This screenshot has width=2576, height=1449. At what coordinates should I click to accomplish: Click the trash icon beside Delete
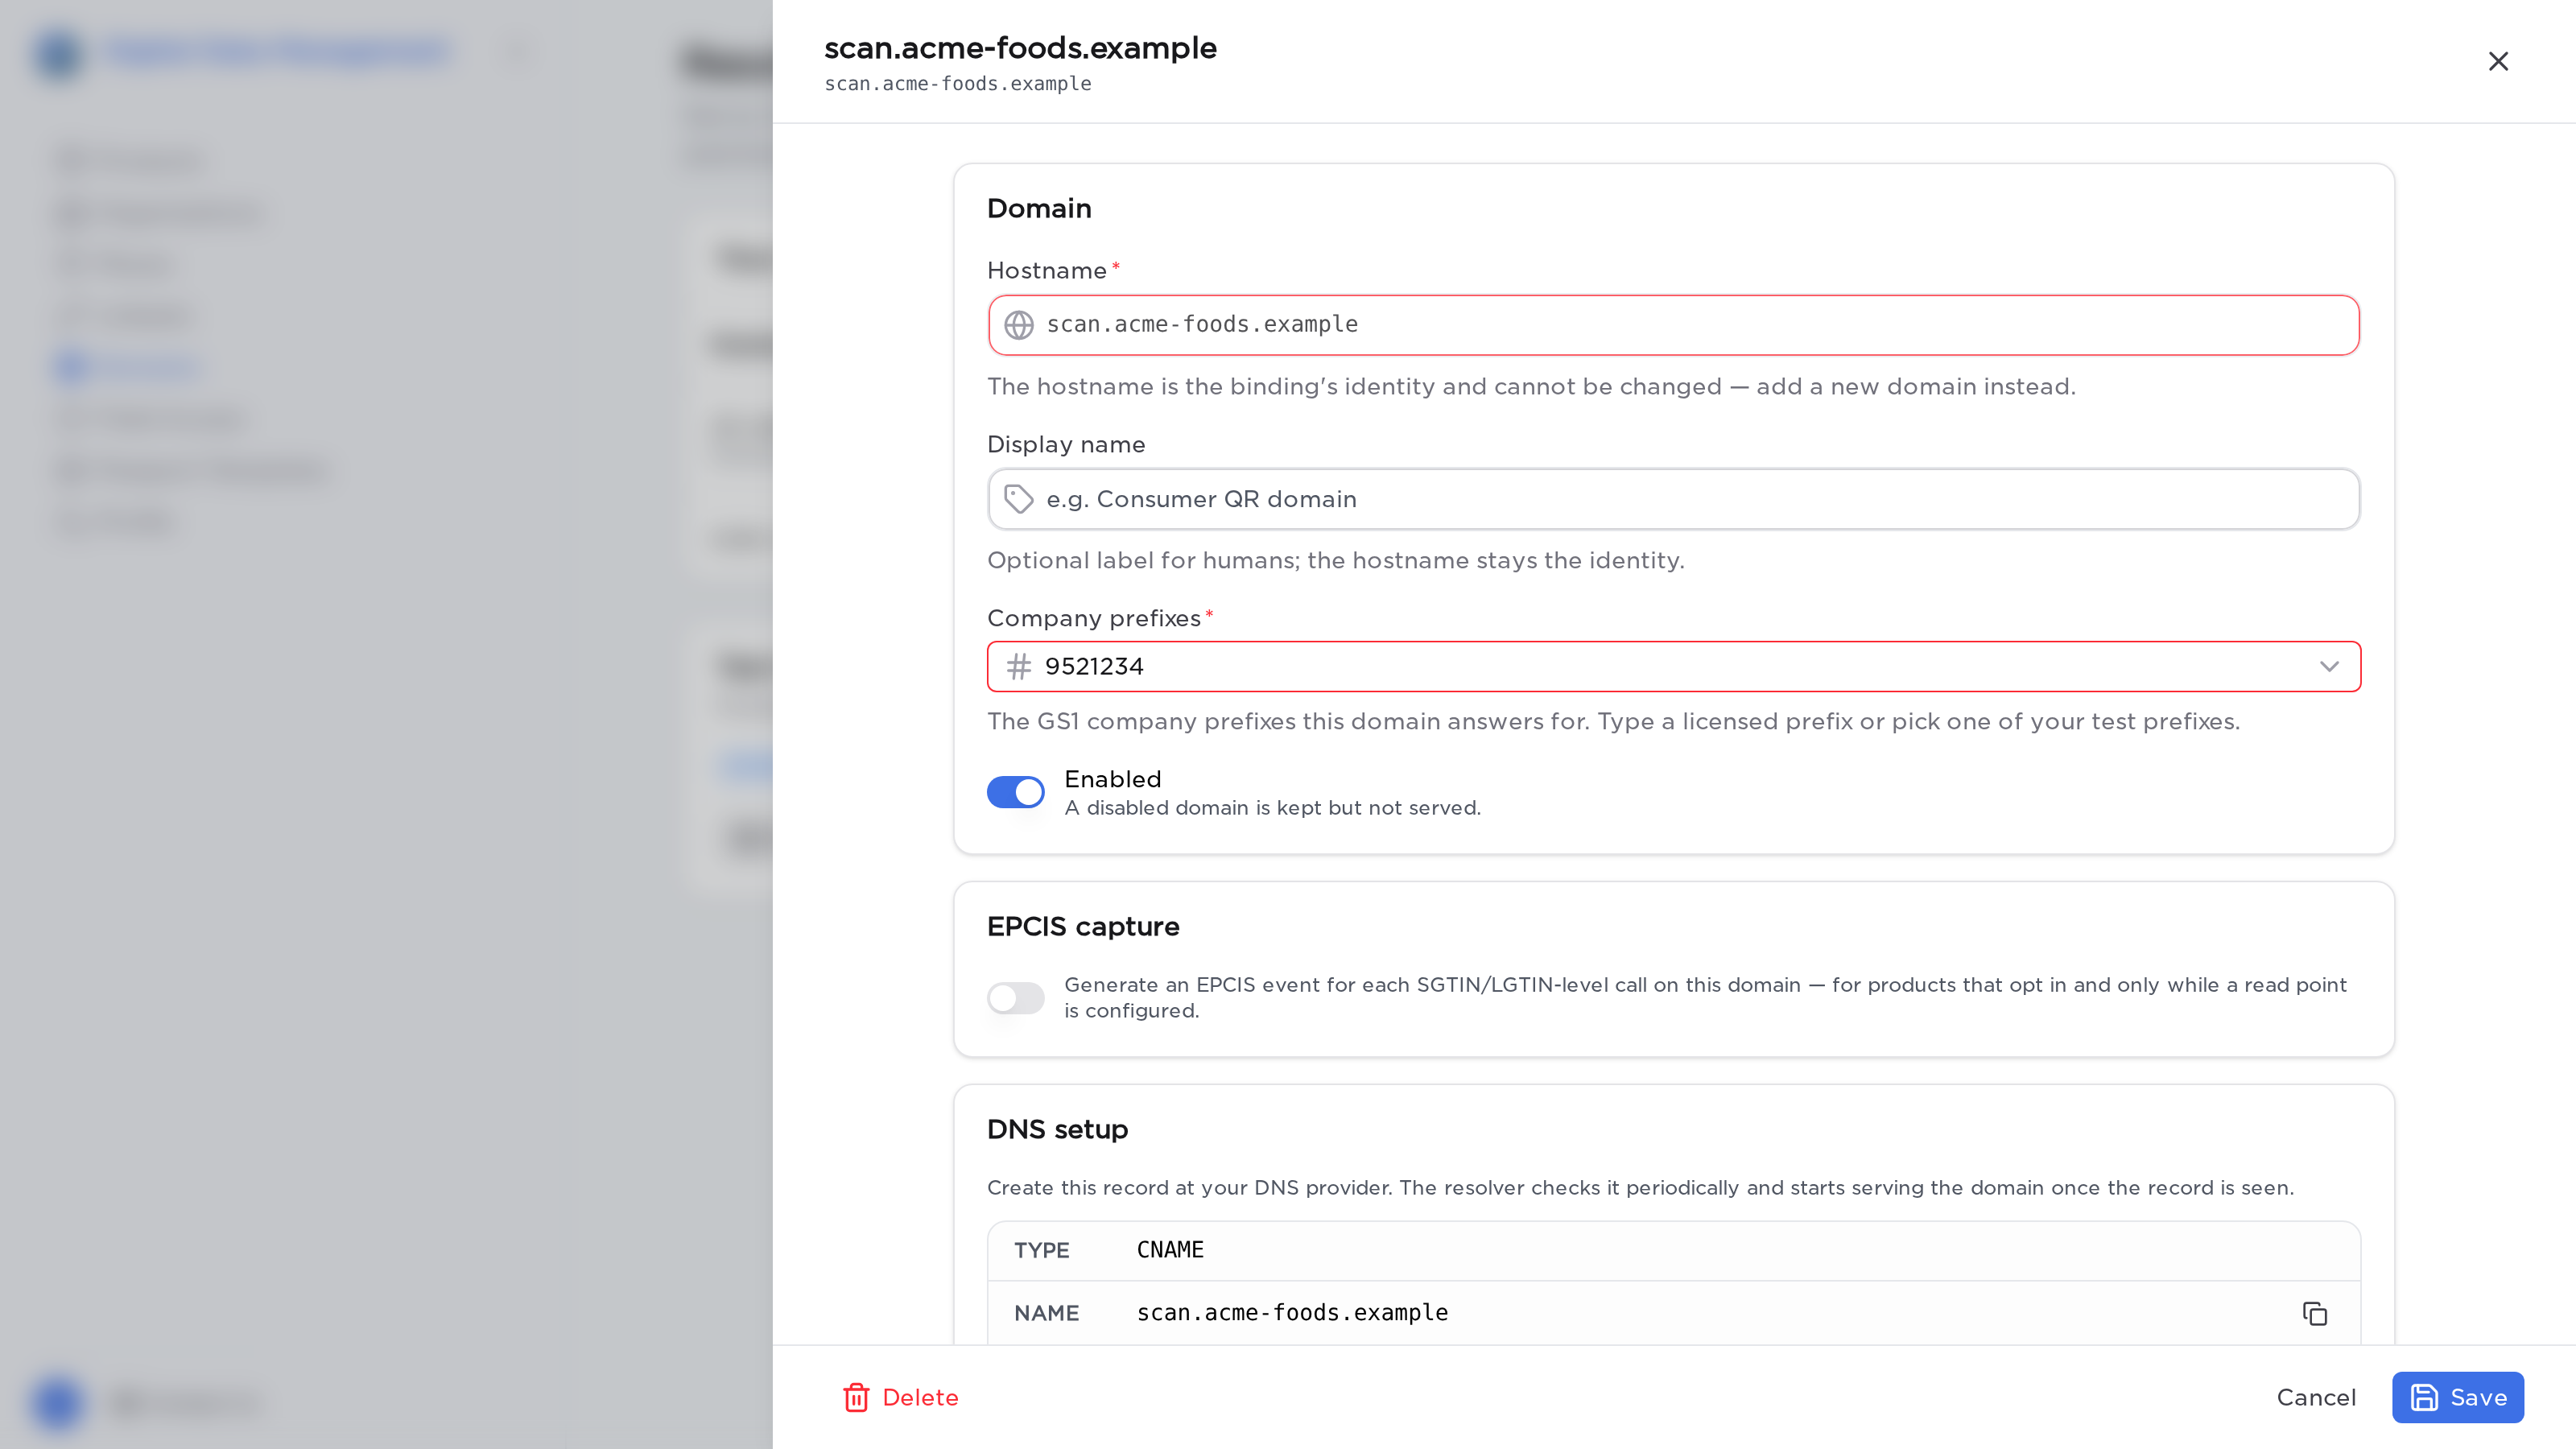[856, 1397]
